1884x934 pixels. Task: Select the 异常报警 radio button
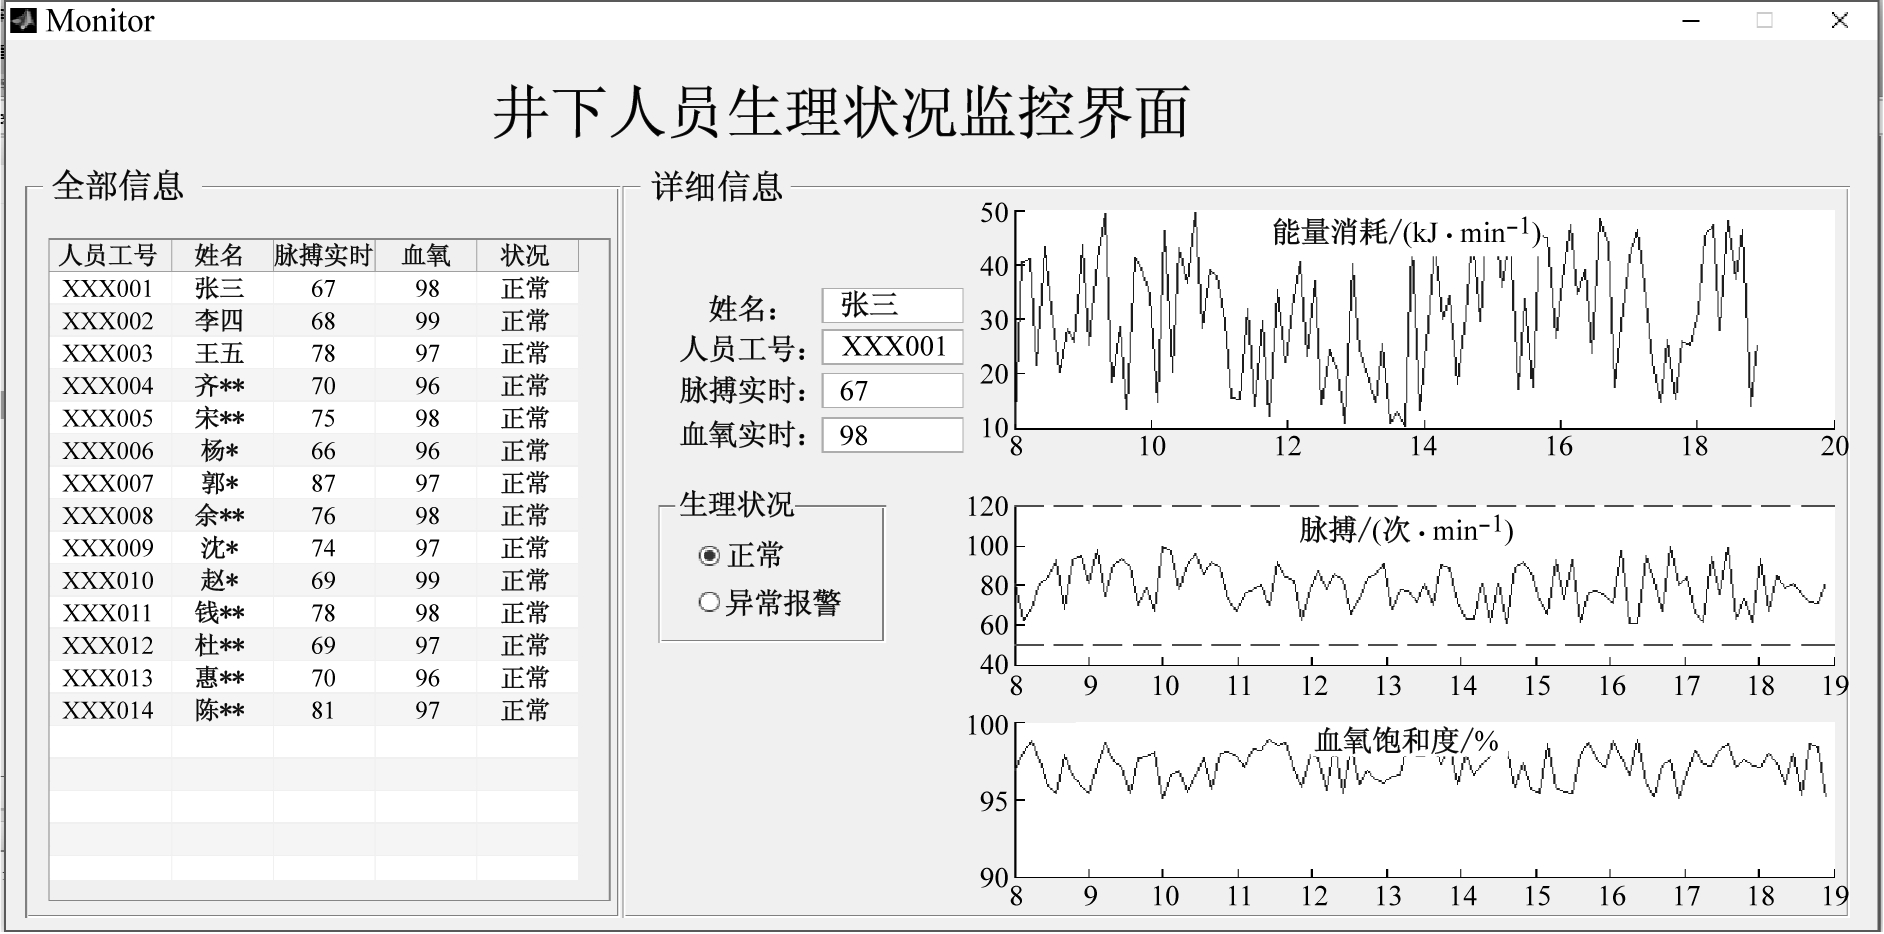tap(709, 602)
